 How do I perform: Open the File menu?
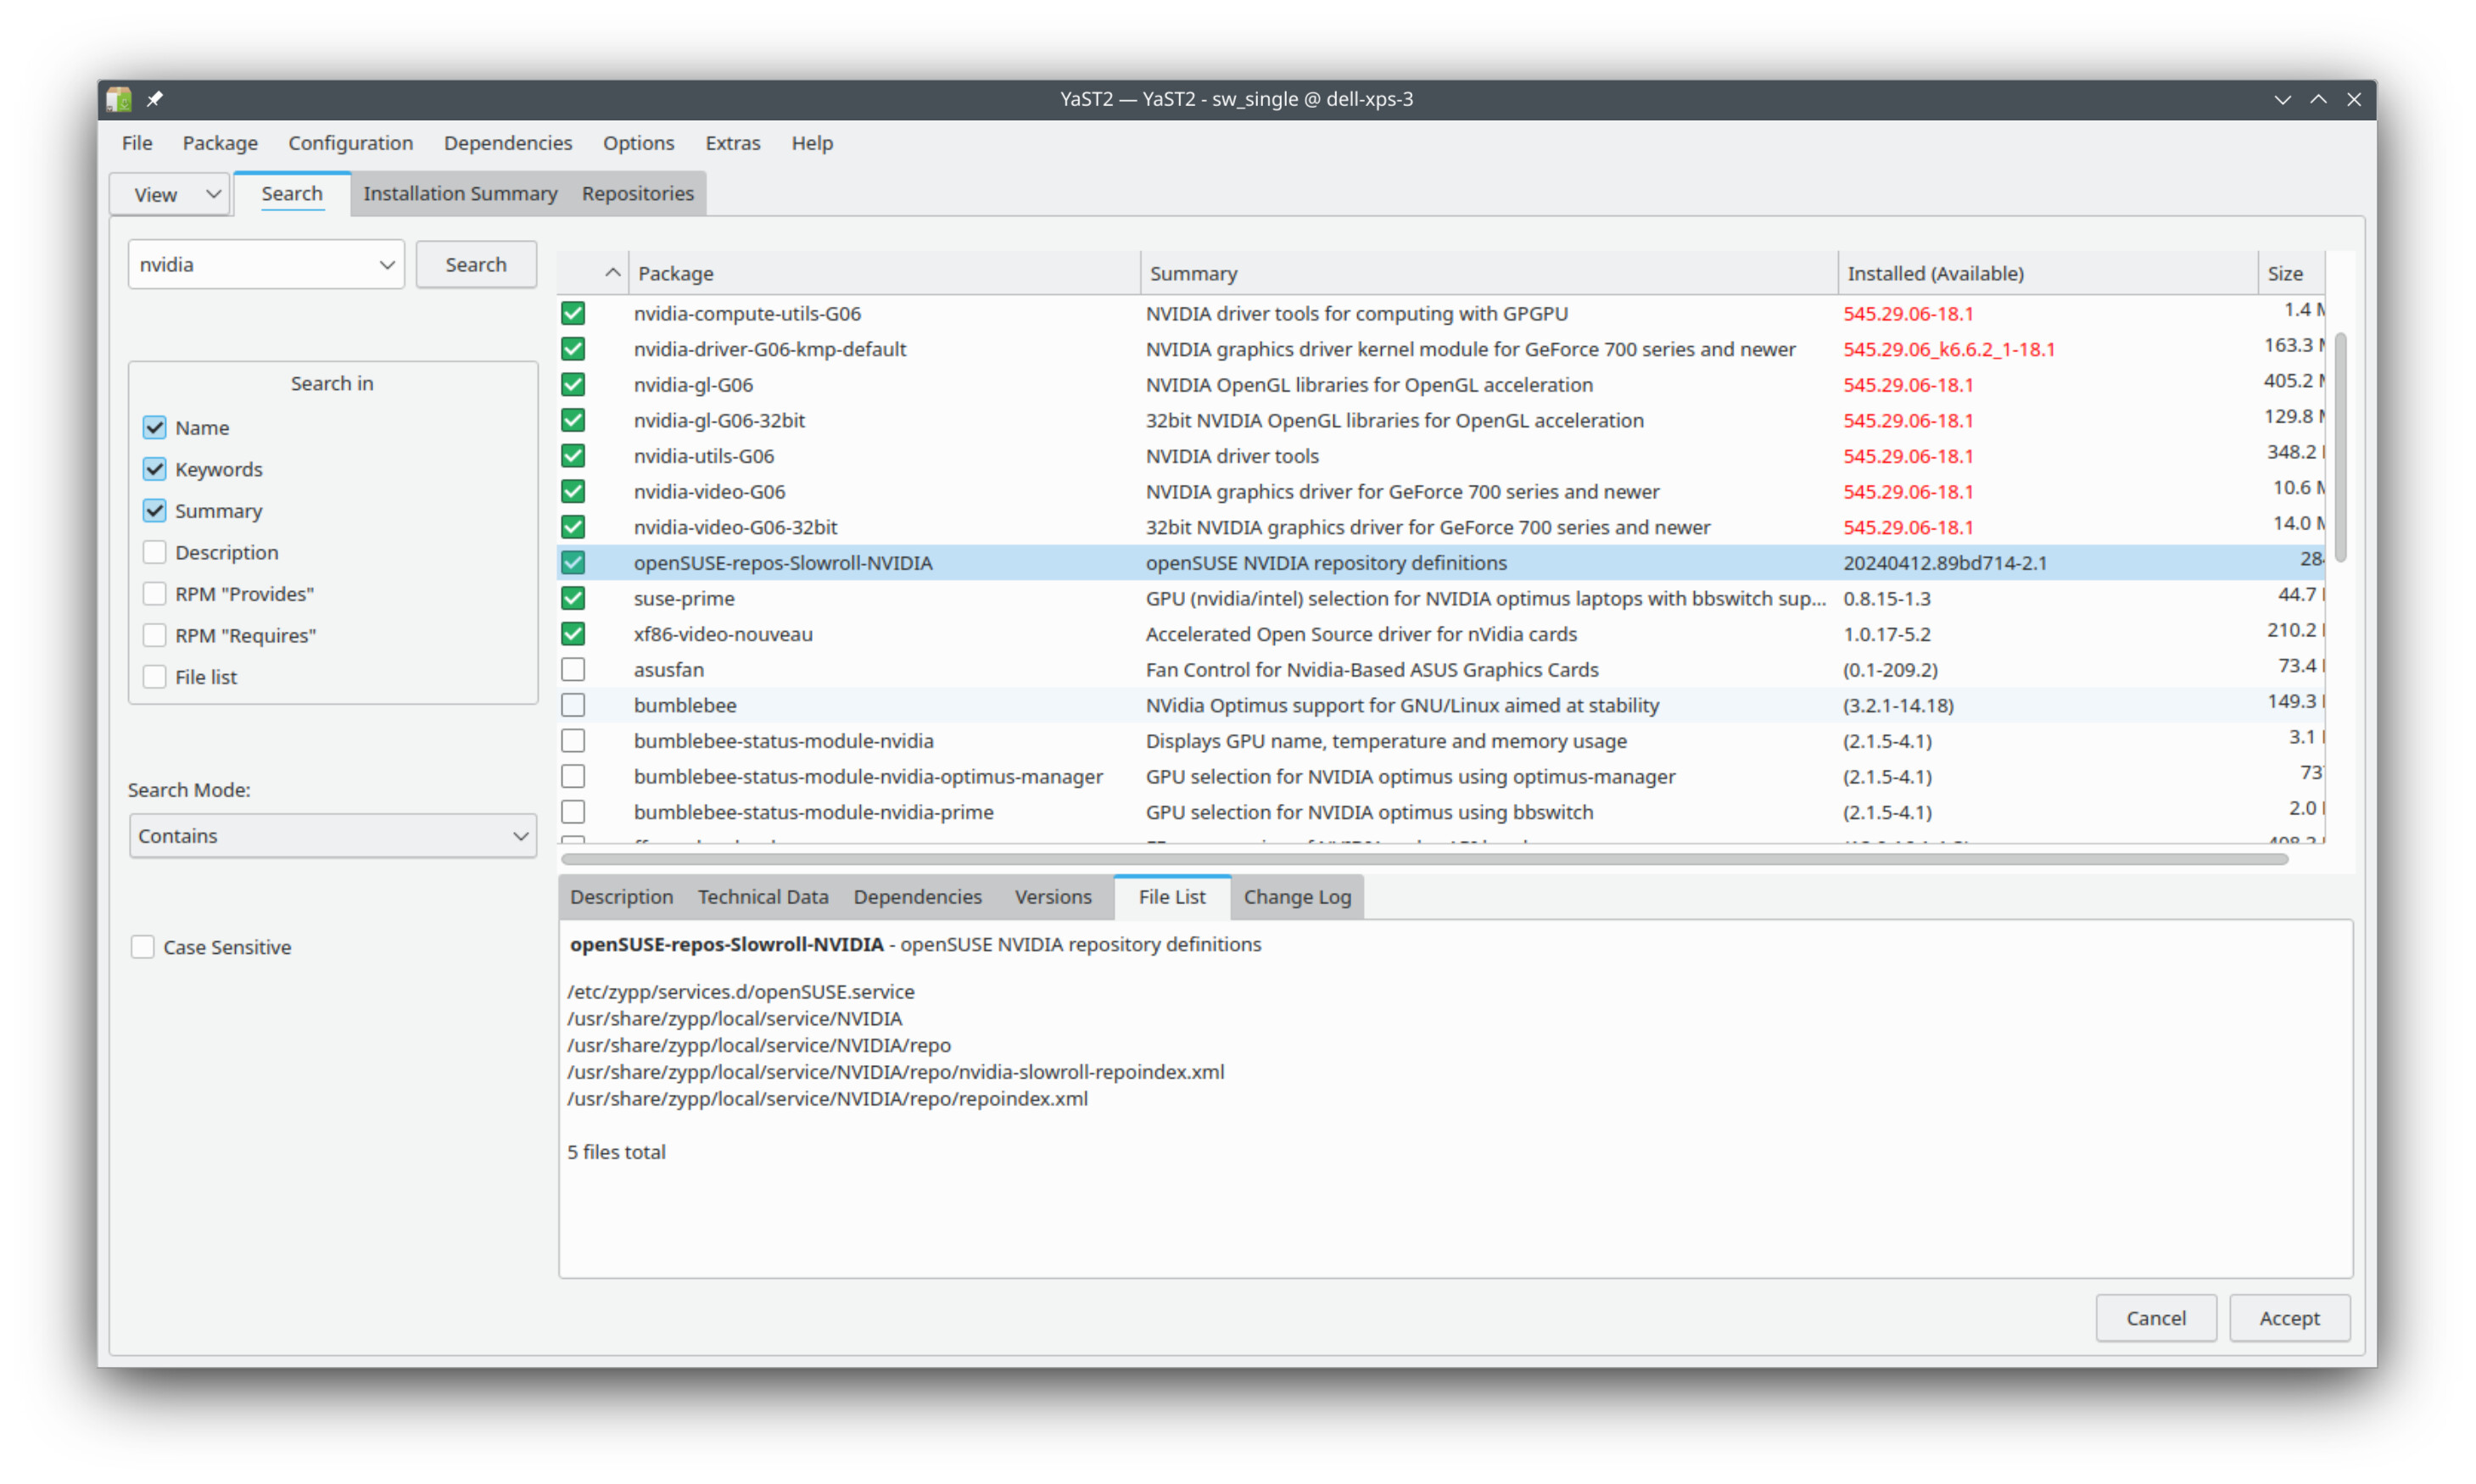(x=137, y=143)
